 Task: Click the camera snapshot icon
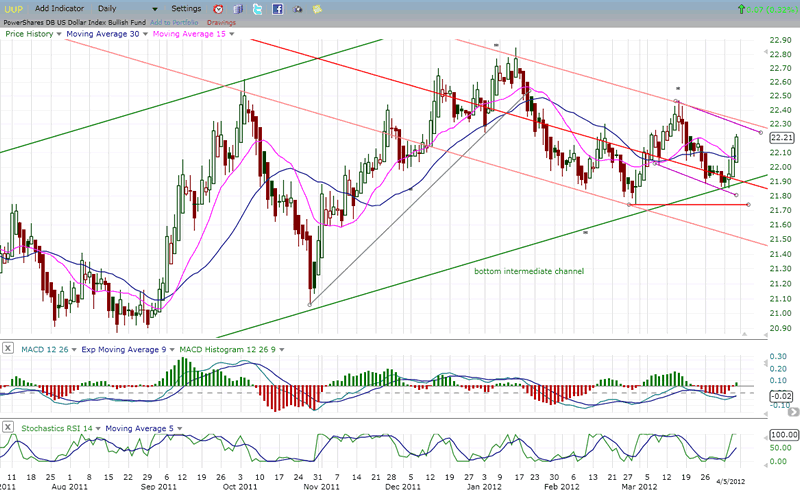pos(297,9)
